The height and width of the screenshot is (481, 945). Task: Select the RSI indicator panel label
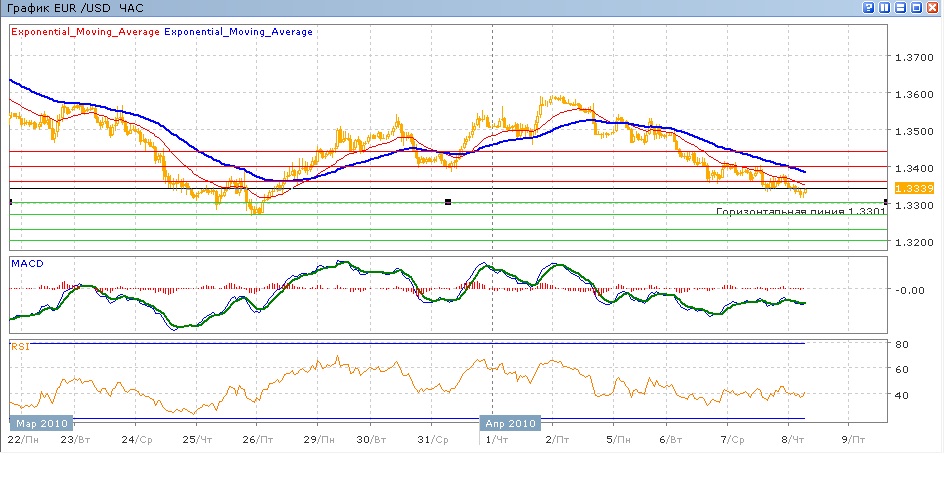pyautogui.click(x=19, y=347)
